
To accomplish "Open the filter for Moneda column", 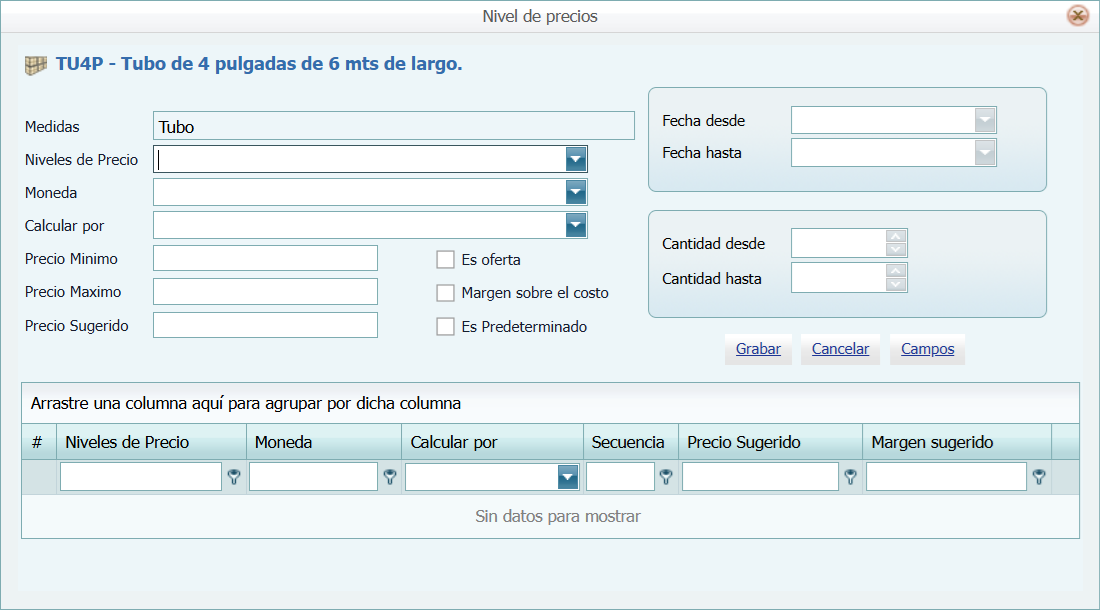I will coord(389,476).
